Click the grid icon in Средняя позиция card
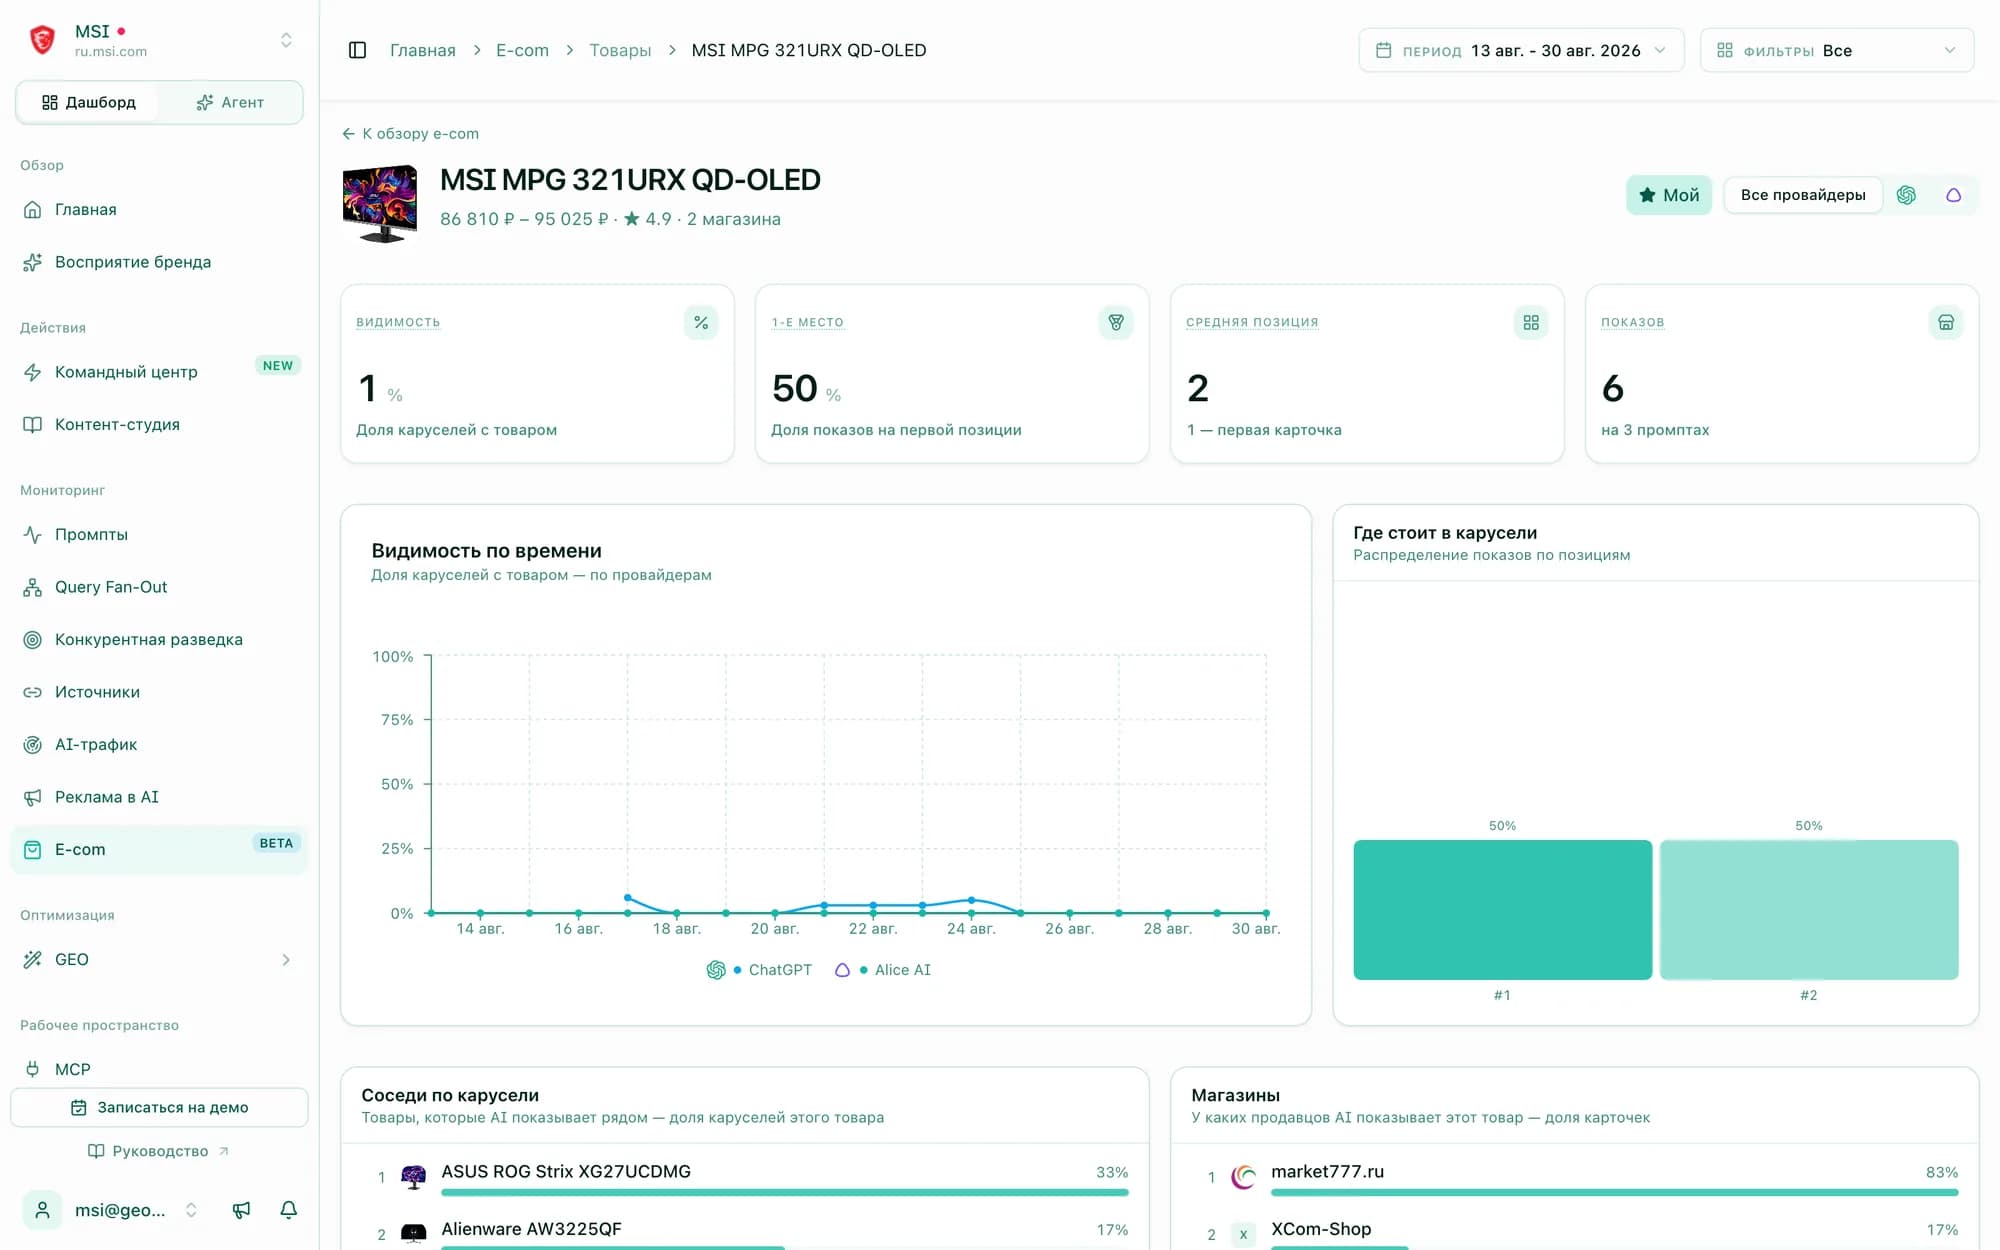2000x1250 pixels. [1531, 322]
